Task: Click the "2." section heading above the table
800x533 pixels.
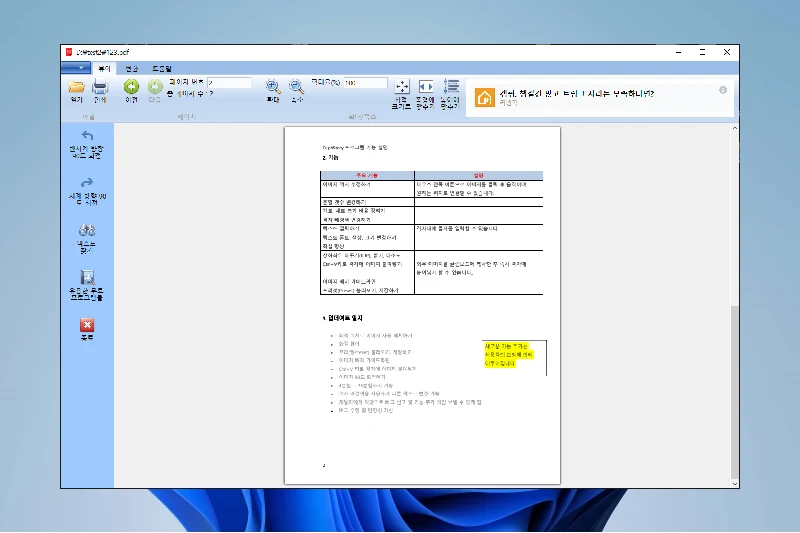Action: click(x=331, y=158)
